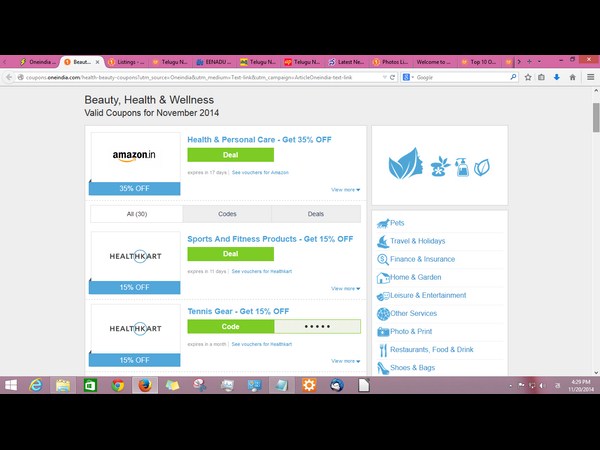Switch to the Listings browser tab
The image size is (600, 450).
click(126, 62)
